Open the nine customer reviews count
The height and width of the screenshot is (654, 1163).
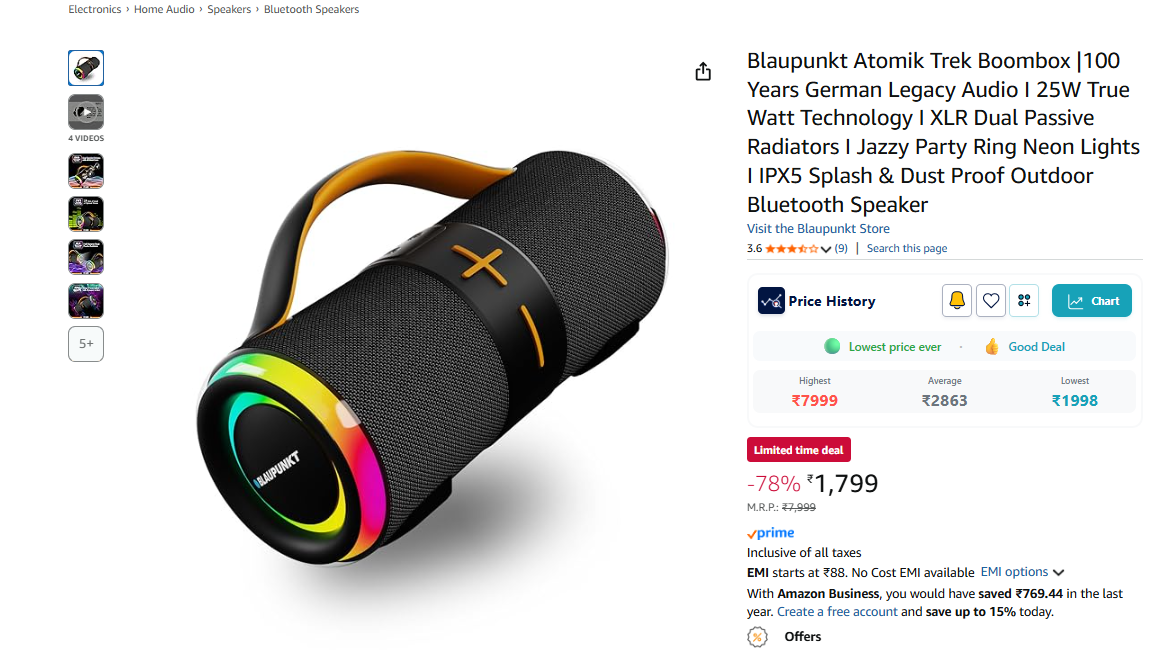click(x=840, y=248)
